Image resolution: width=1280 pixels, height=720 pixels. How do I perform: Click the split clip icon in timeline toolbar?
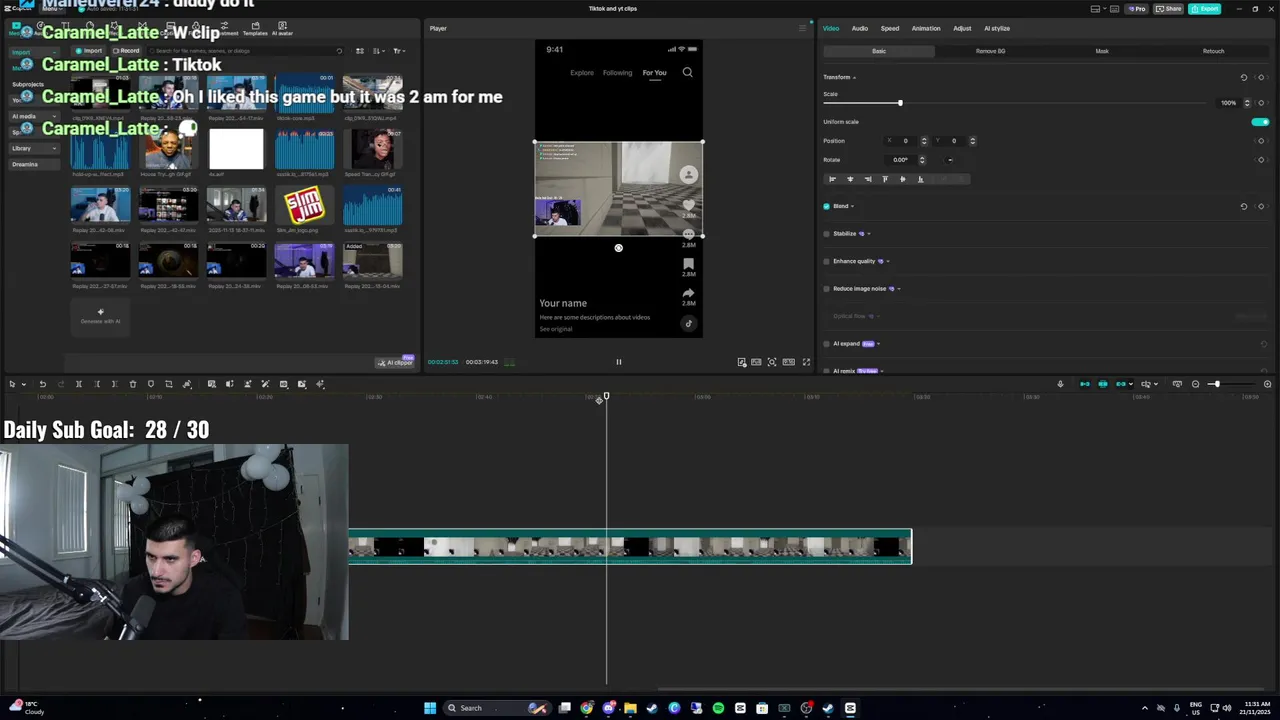point(78,384)
